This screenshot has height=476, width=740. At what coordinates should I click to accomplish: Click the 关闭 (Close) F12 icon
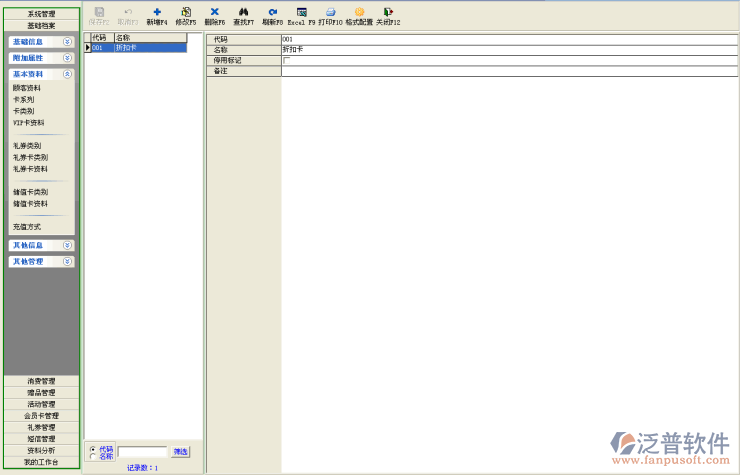[388, 12]
